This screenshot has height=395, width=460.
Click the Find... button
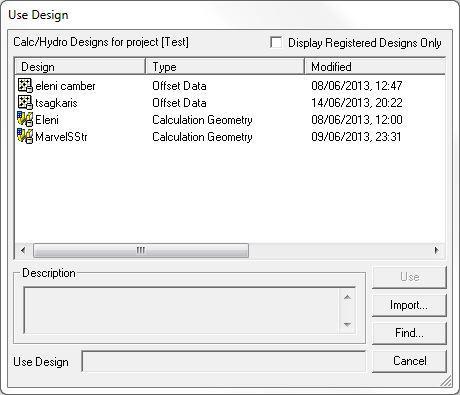click(x=409, y=333)
